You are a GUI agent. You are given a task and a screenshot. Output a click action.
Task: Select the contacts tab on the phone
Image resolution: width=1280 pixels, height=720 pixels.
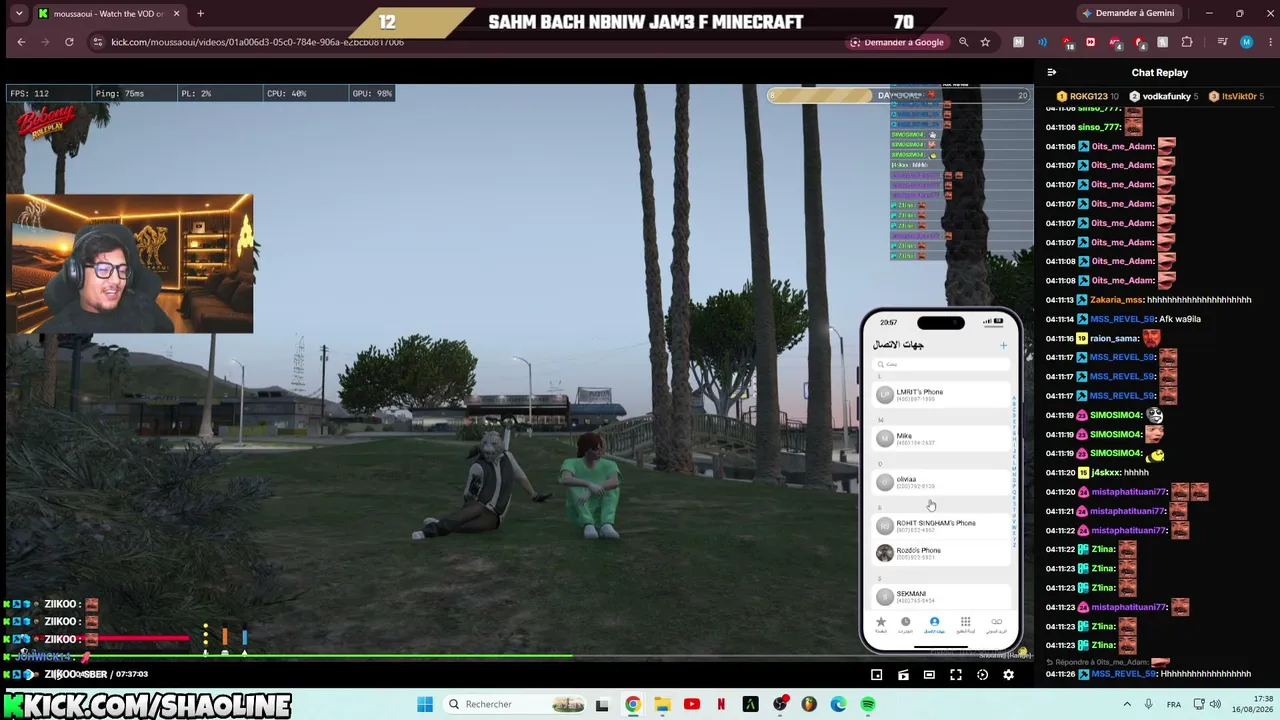(934, 624)
